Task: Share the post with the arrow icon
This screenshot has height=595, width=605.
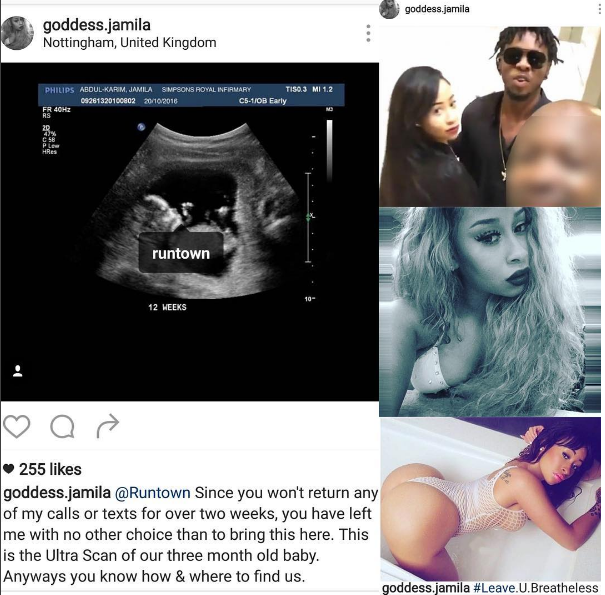Action: point(108,426)
